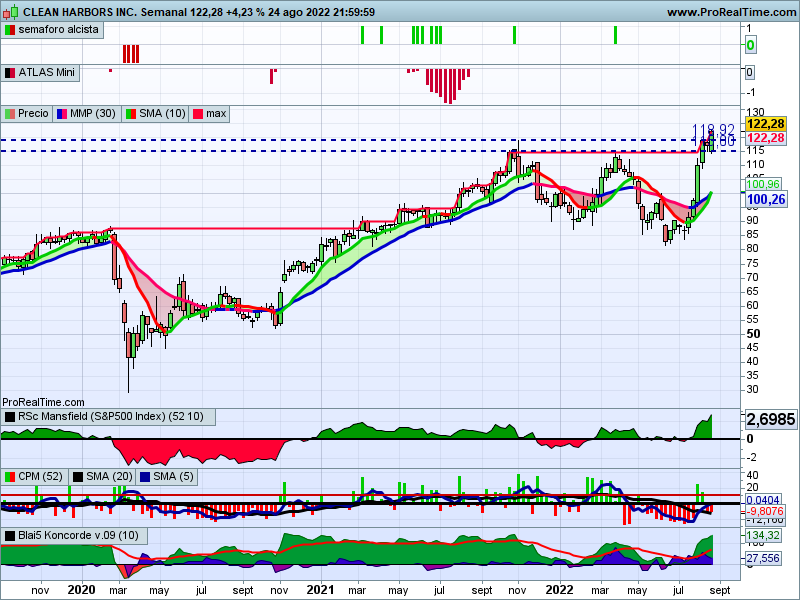Click the ATLAS Mini color icon
The image size is (800, 600).
(10, 73)
